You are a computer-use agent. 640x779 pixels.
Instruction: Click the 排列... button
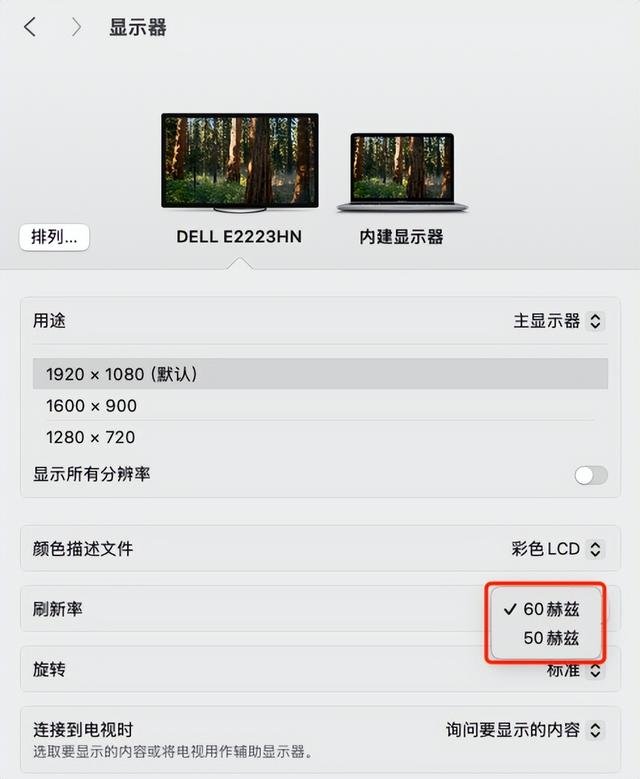click(x=54, y=237)
